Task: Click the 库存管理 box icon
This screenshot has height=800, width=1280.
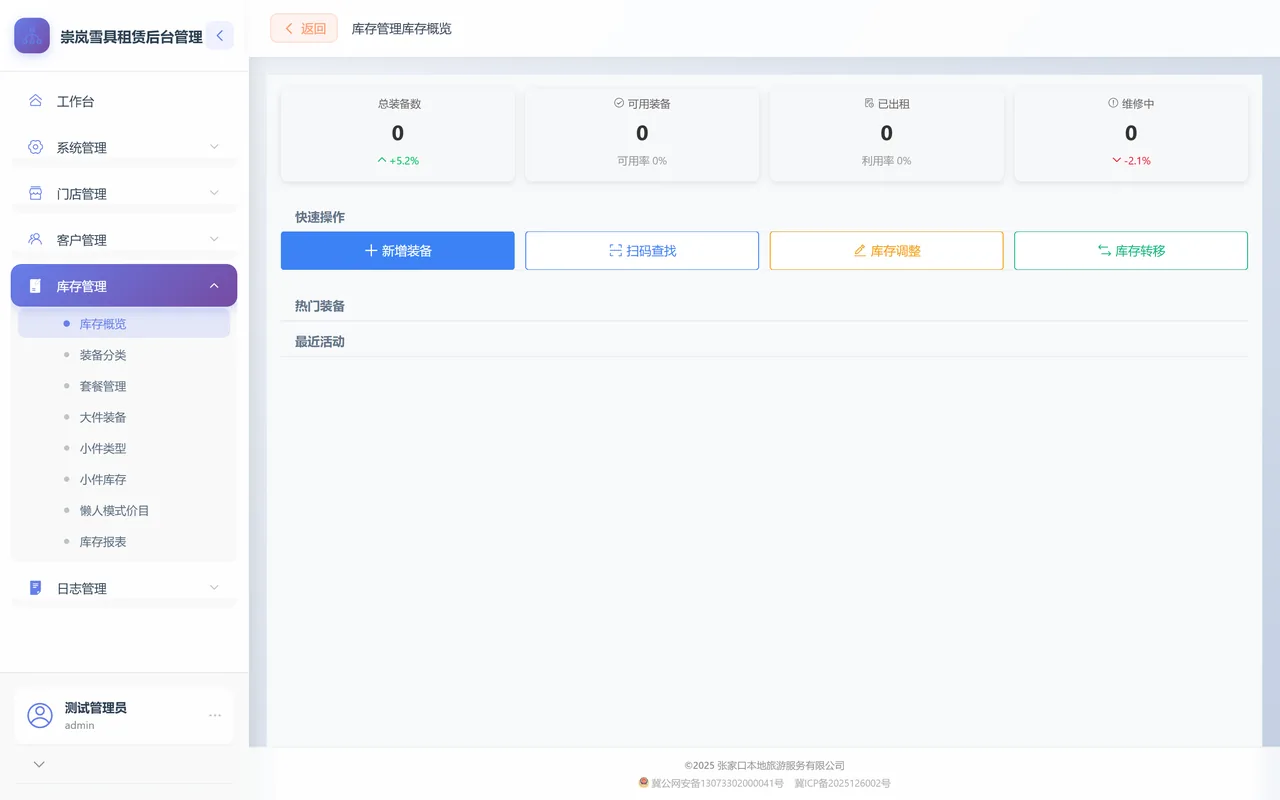Action: pos(36,286)
